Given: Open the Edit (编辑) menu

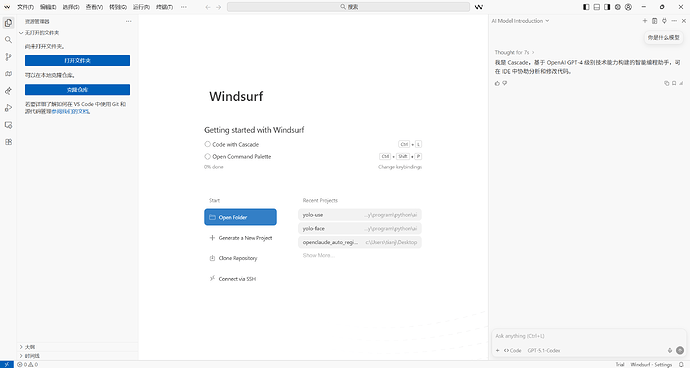Looking at the screenshot, I should 48,7.
